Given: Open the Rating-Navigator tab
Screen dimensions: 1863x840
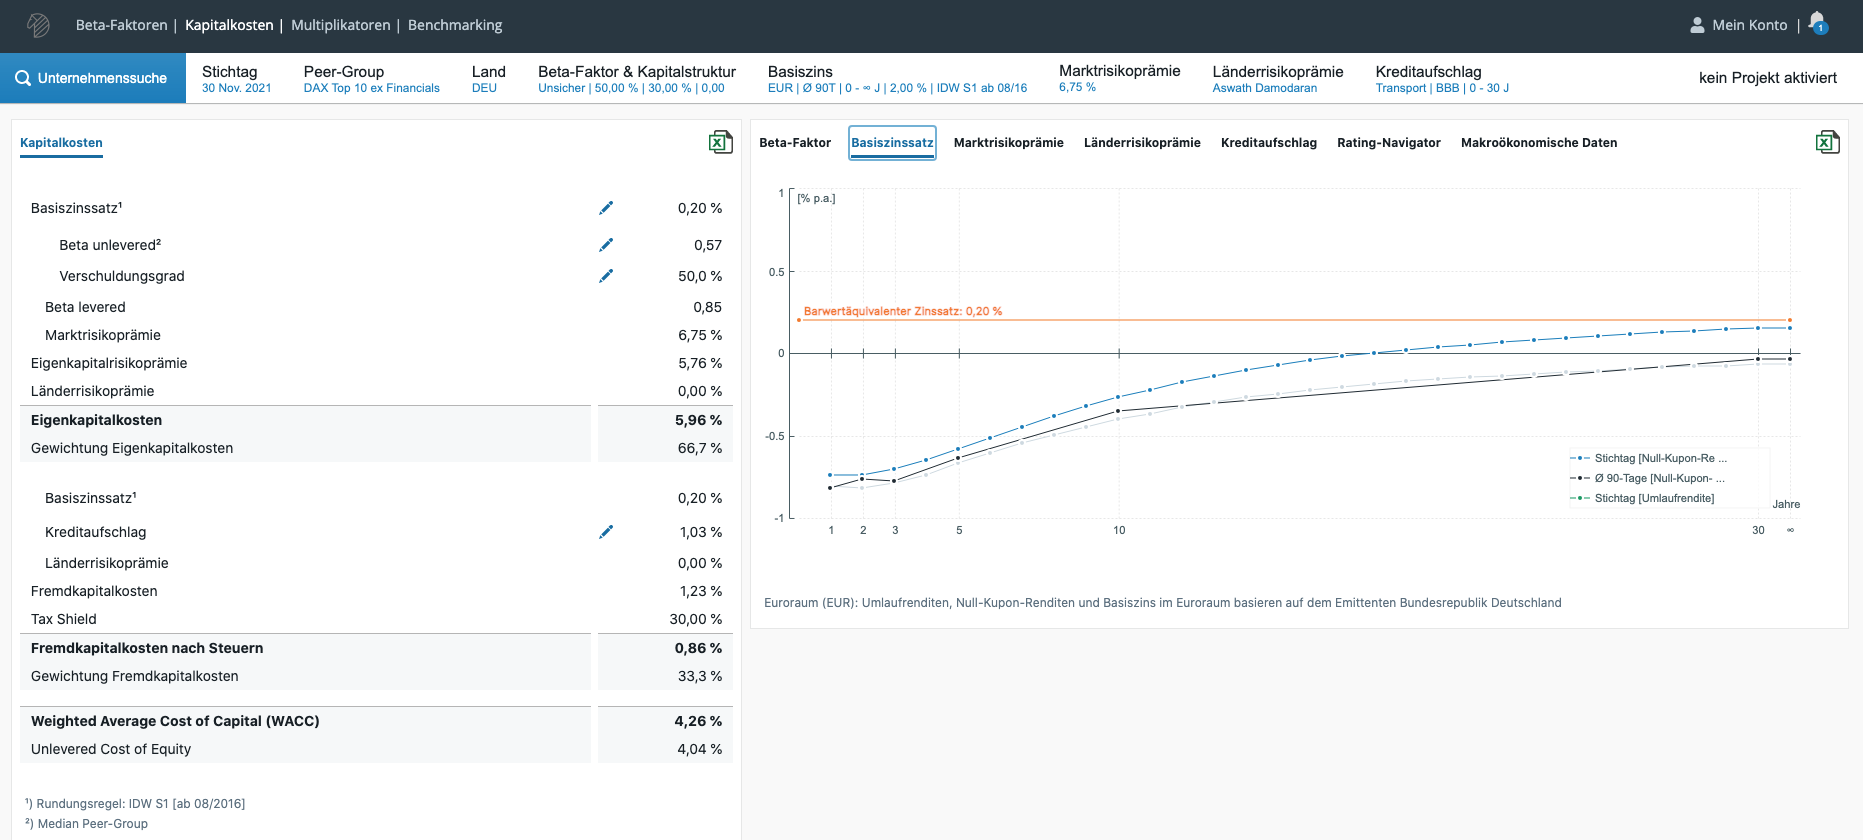Looking at the screenshot, I should coord(1388,143).
